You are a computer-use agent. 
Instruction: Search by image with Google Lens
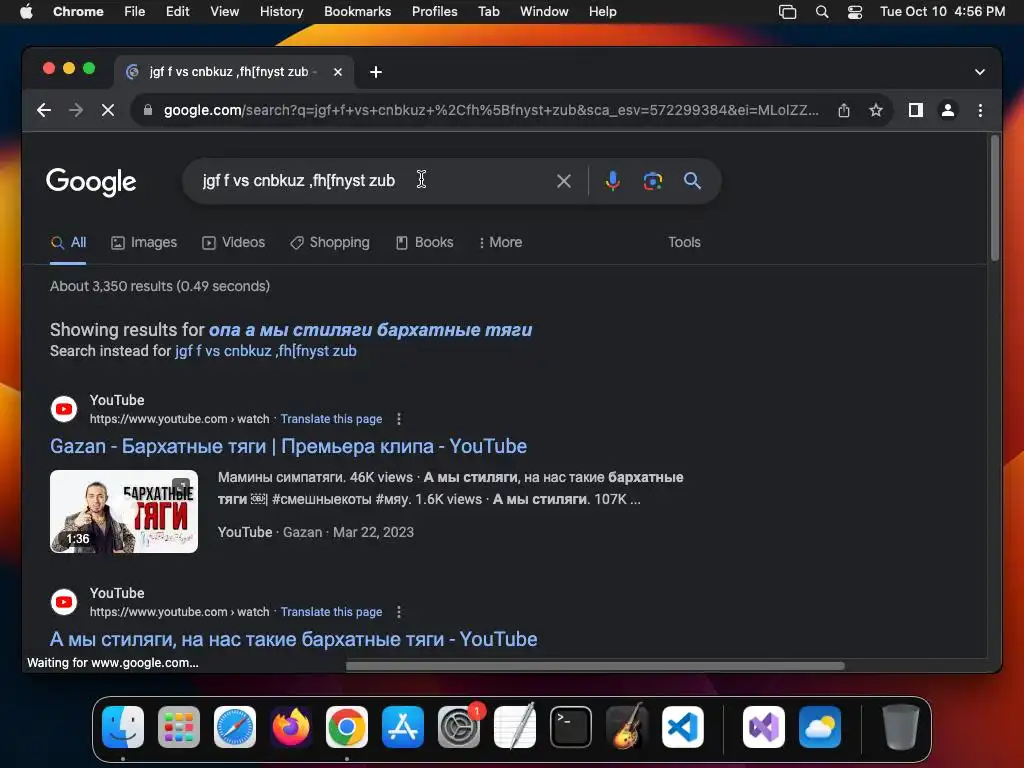click(x=652, y=181)
